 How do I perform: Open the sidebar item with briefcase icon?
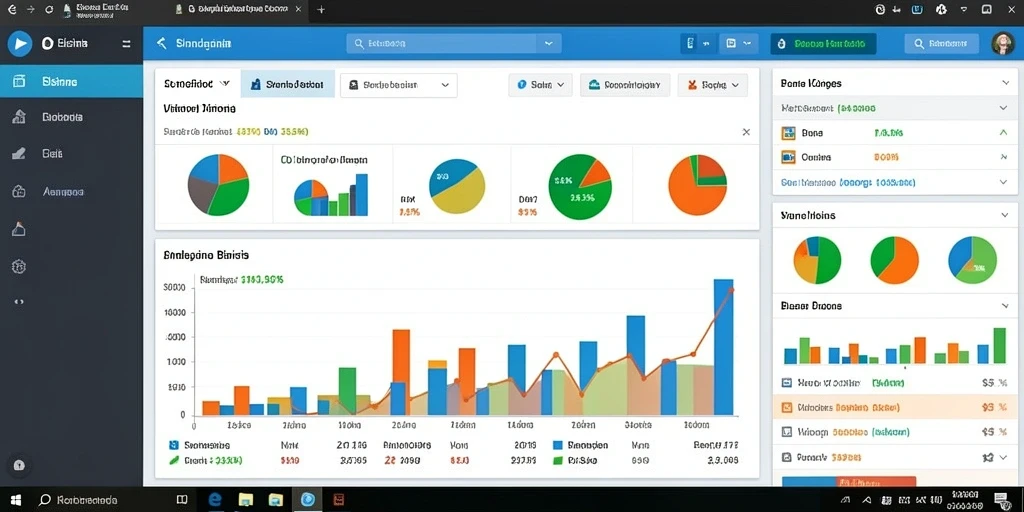click(19, 191)
